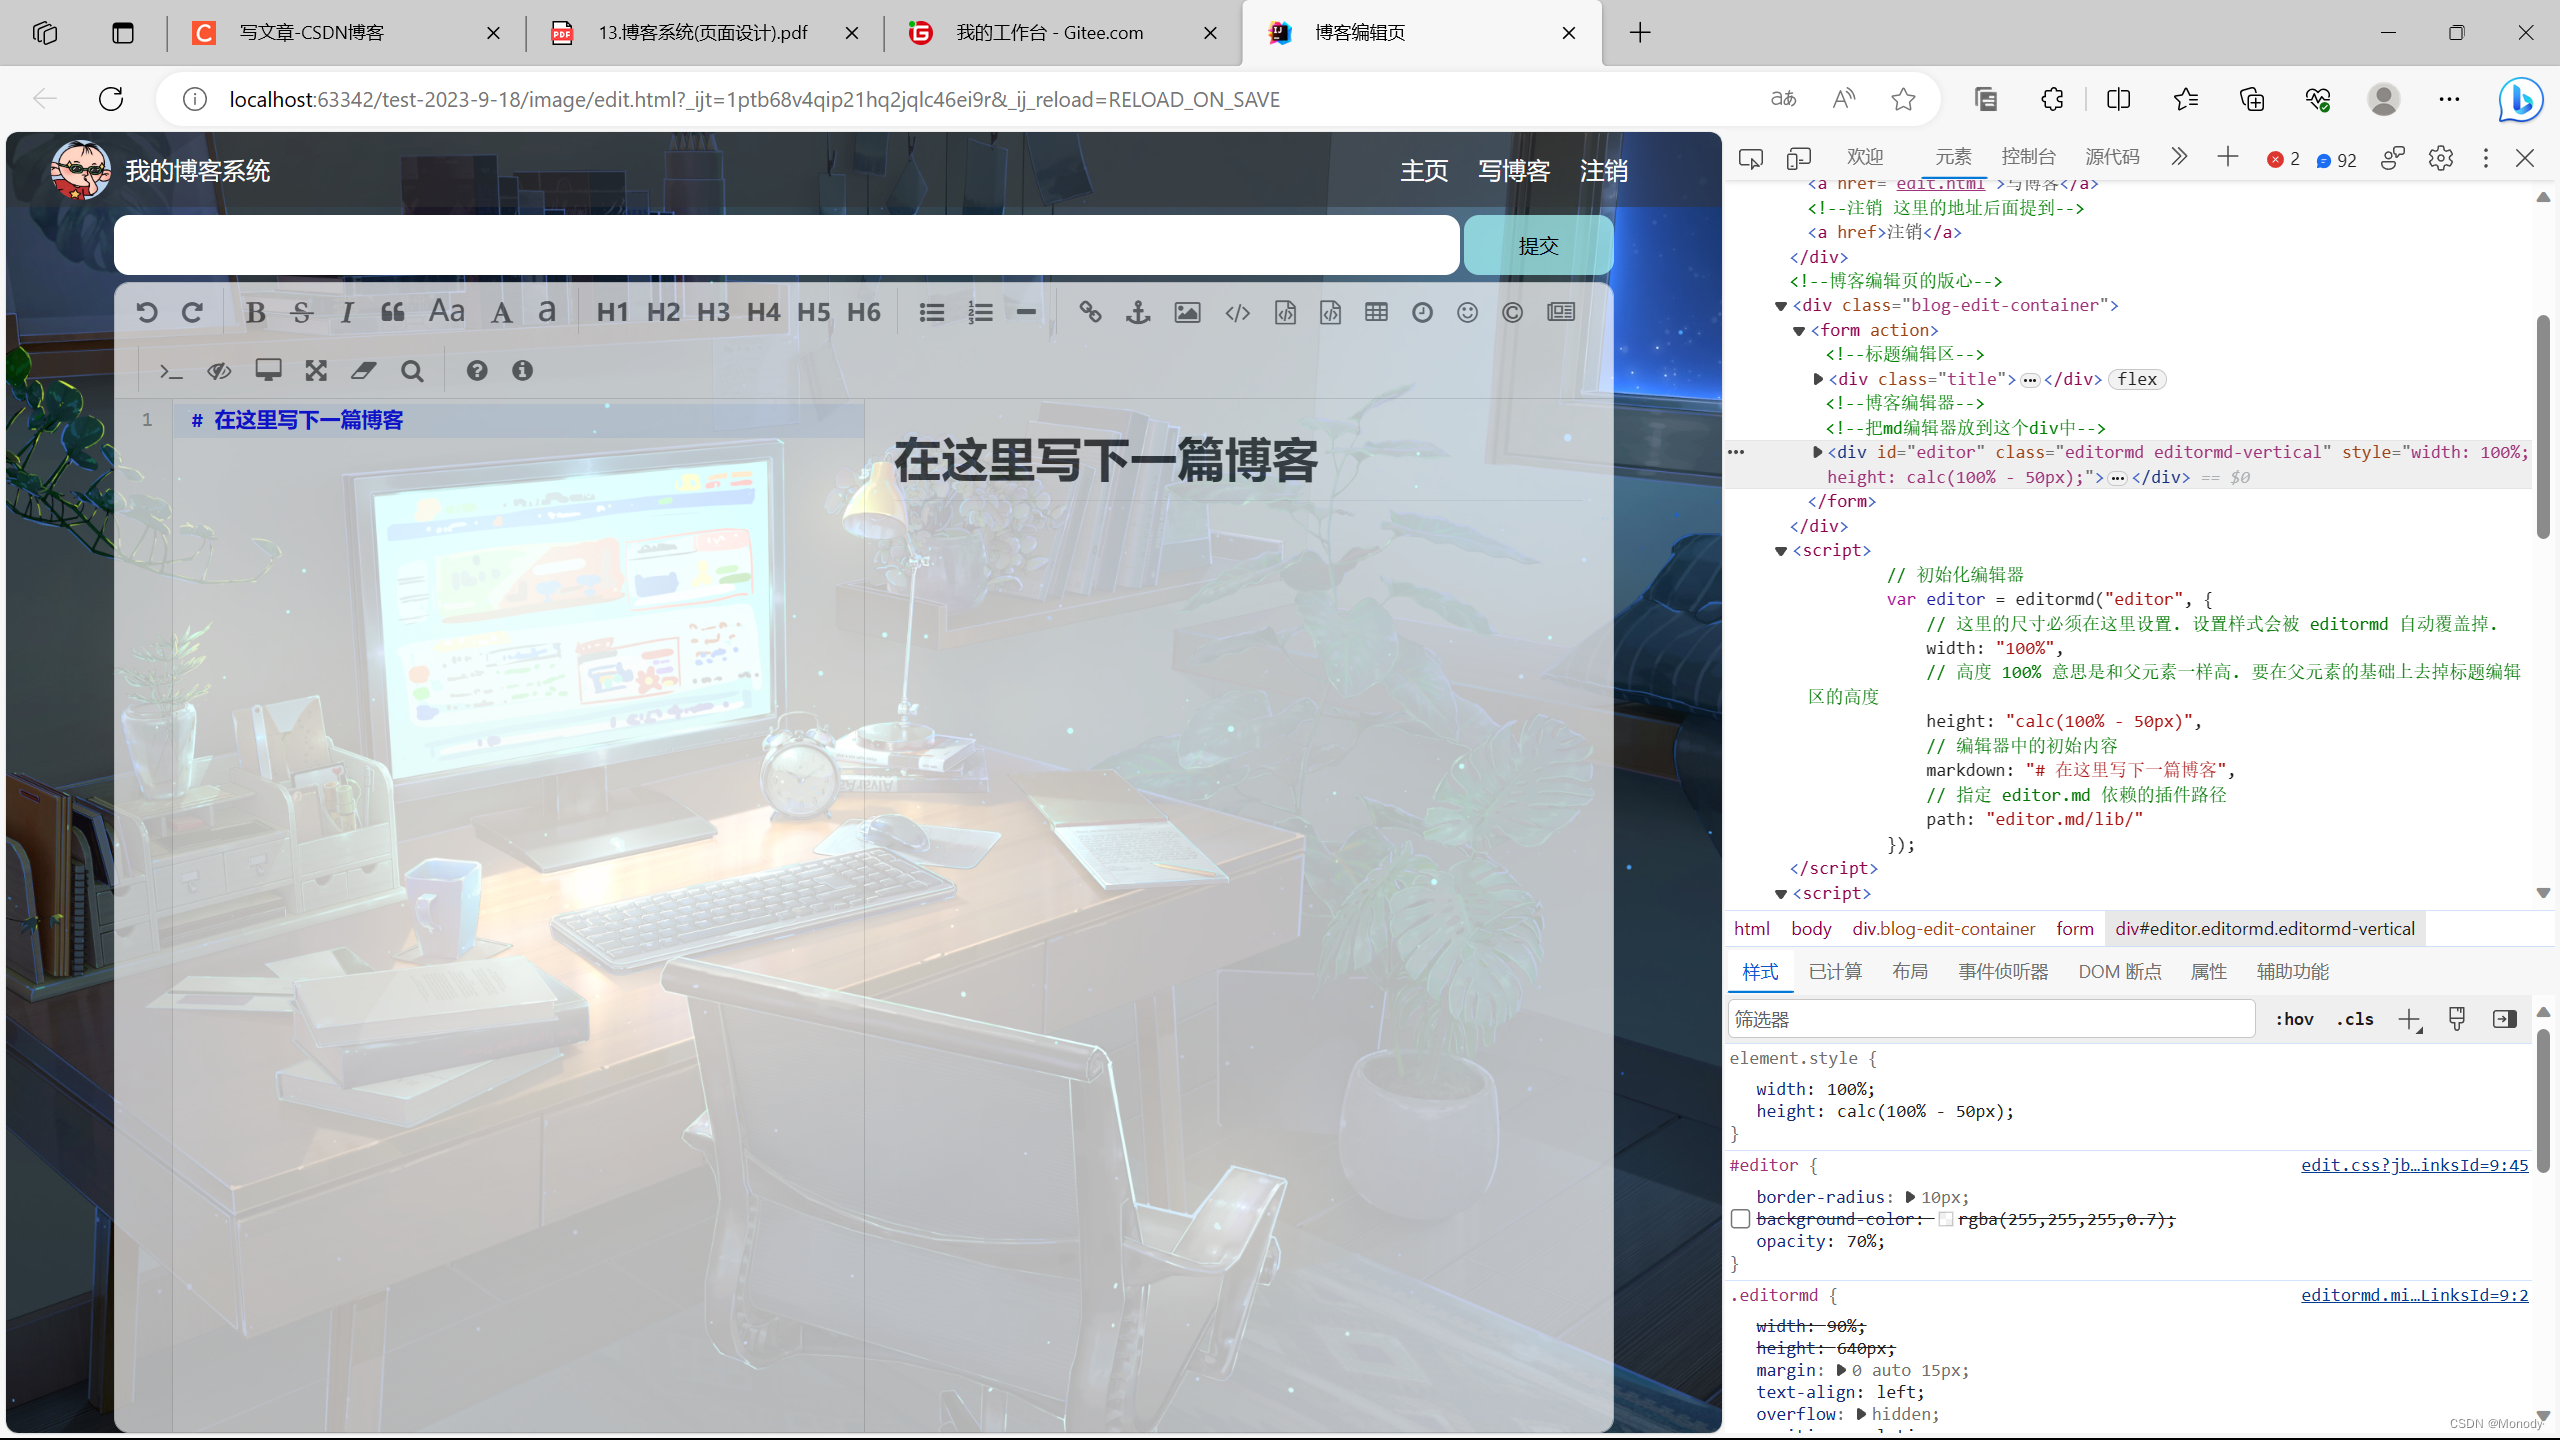2560x1440 pixels.
Task: Toggle device emulation in DevTools
Action: pyautogui.click(x=1799, y=158)
